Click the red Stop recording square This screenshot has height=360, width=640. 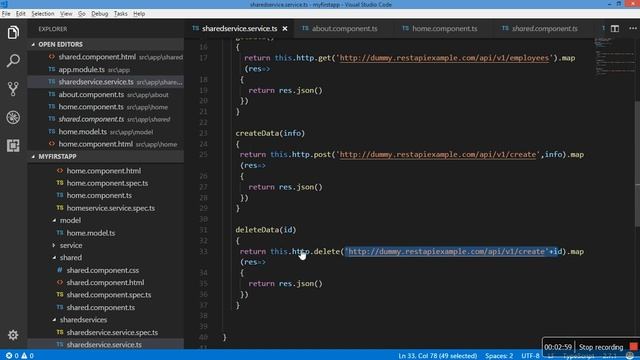633,347
